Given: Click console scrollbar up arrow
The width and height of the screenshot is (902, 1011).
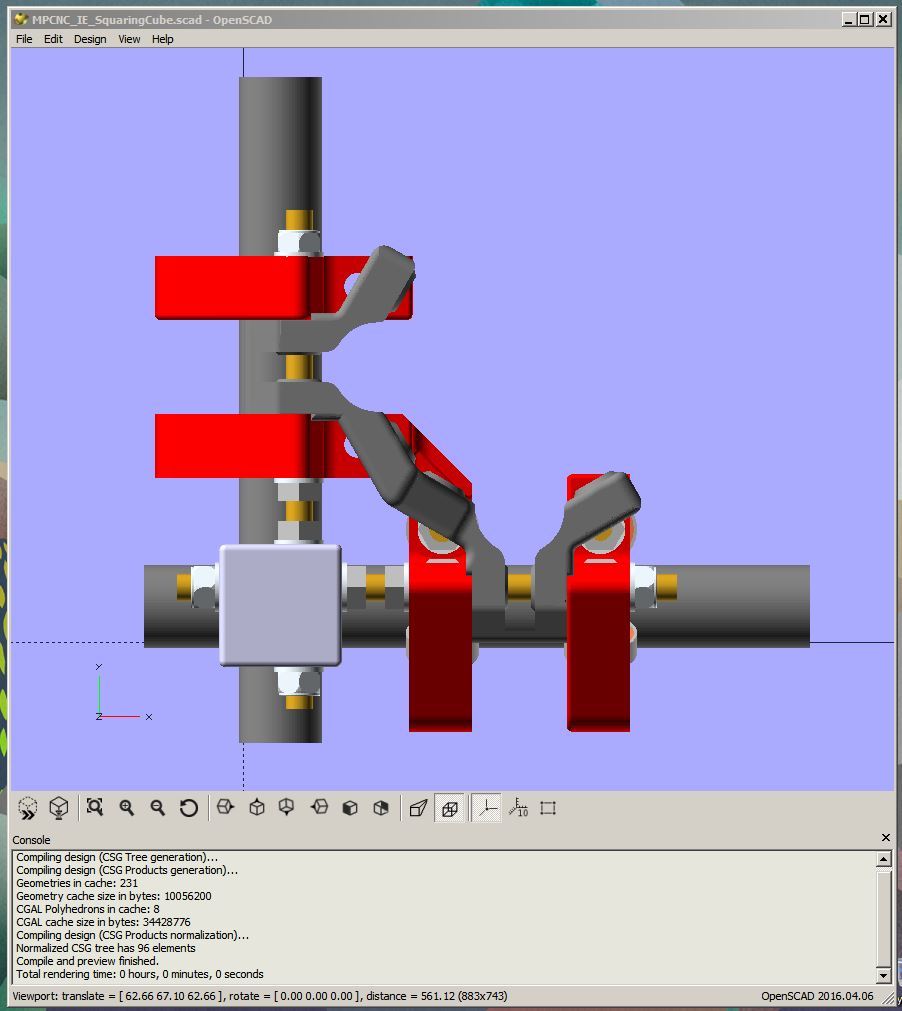Looking at the screenshot, I should pyautogui.click(x=883, y=859).
